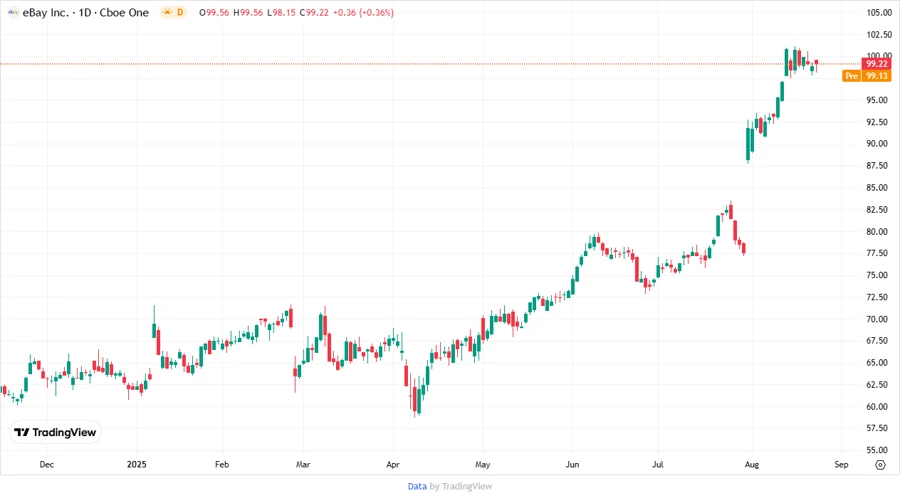Click the 65.00 price axis label

click(x=877, y=363)
